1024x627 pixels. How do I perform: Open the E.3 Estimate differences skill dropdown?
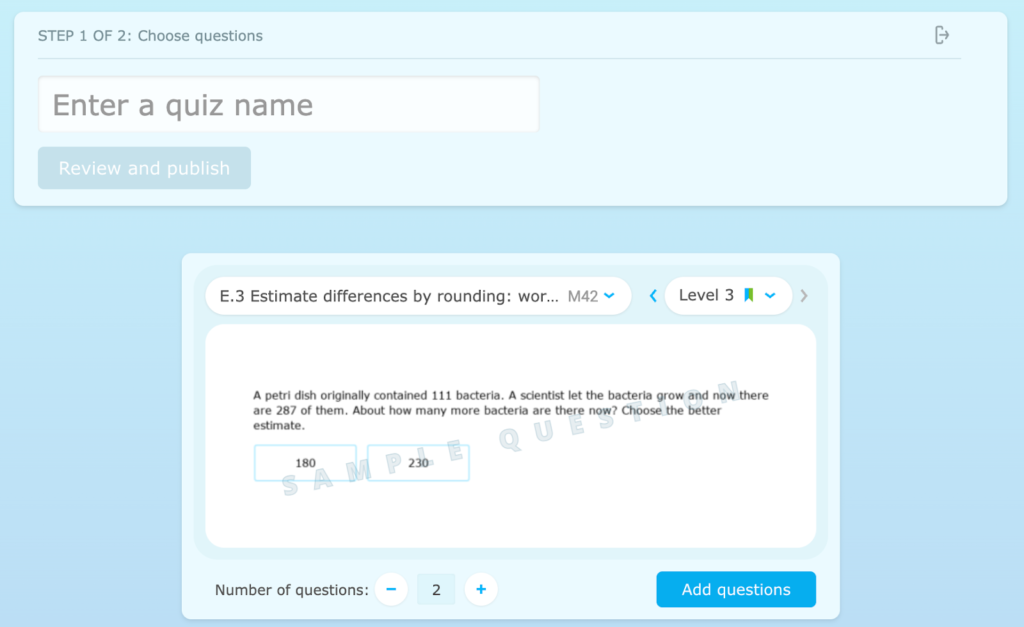tap(390, 296)
